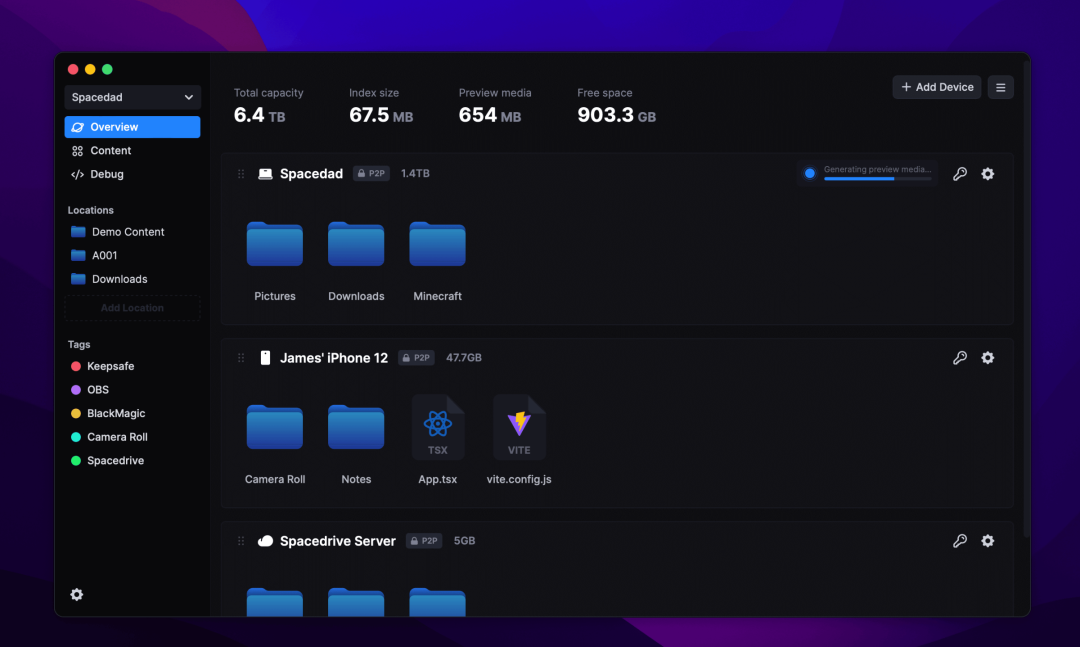Viewport: 1080px width, 647px height.
Task: Click the 6.4 TB total capacity value
Action: [260, 115]
